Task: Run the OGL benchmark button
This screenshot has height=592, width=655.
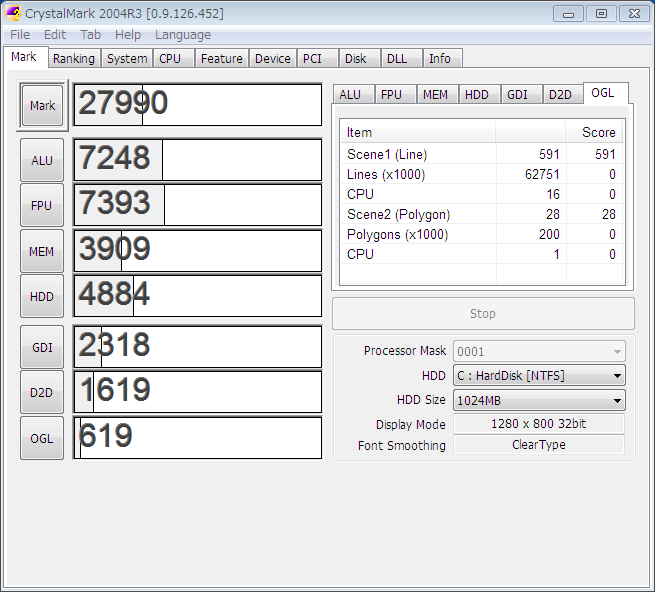Action: point(42,438)
